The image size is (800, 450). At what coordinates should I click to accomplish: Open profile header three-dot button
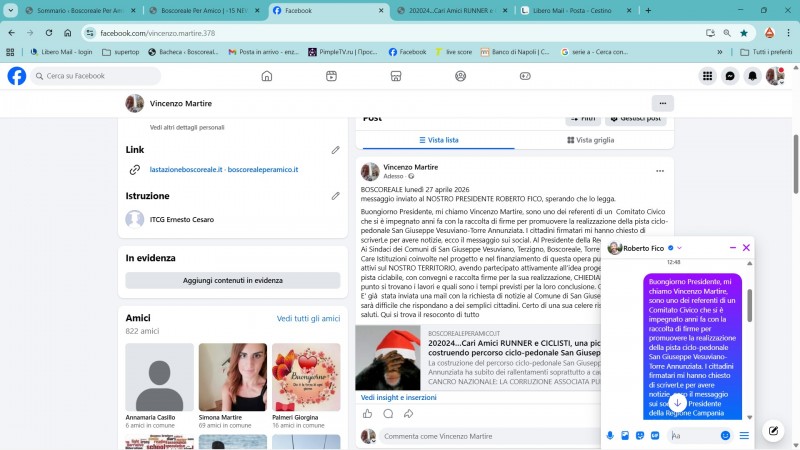[x=663, y=103]
